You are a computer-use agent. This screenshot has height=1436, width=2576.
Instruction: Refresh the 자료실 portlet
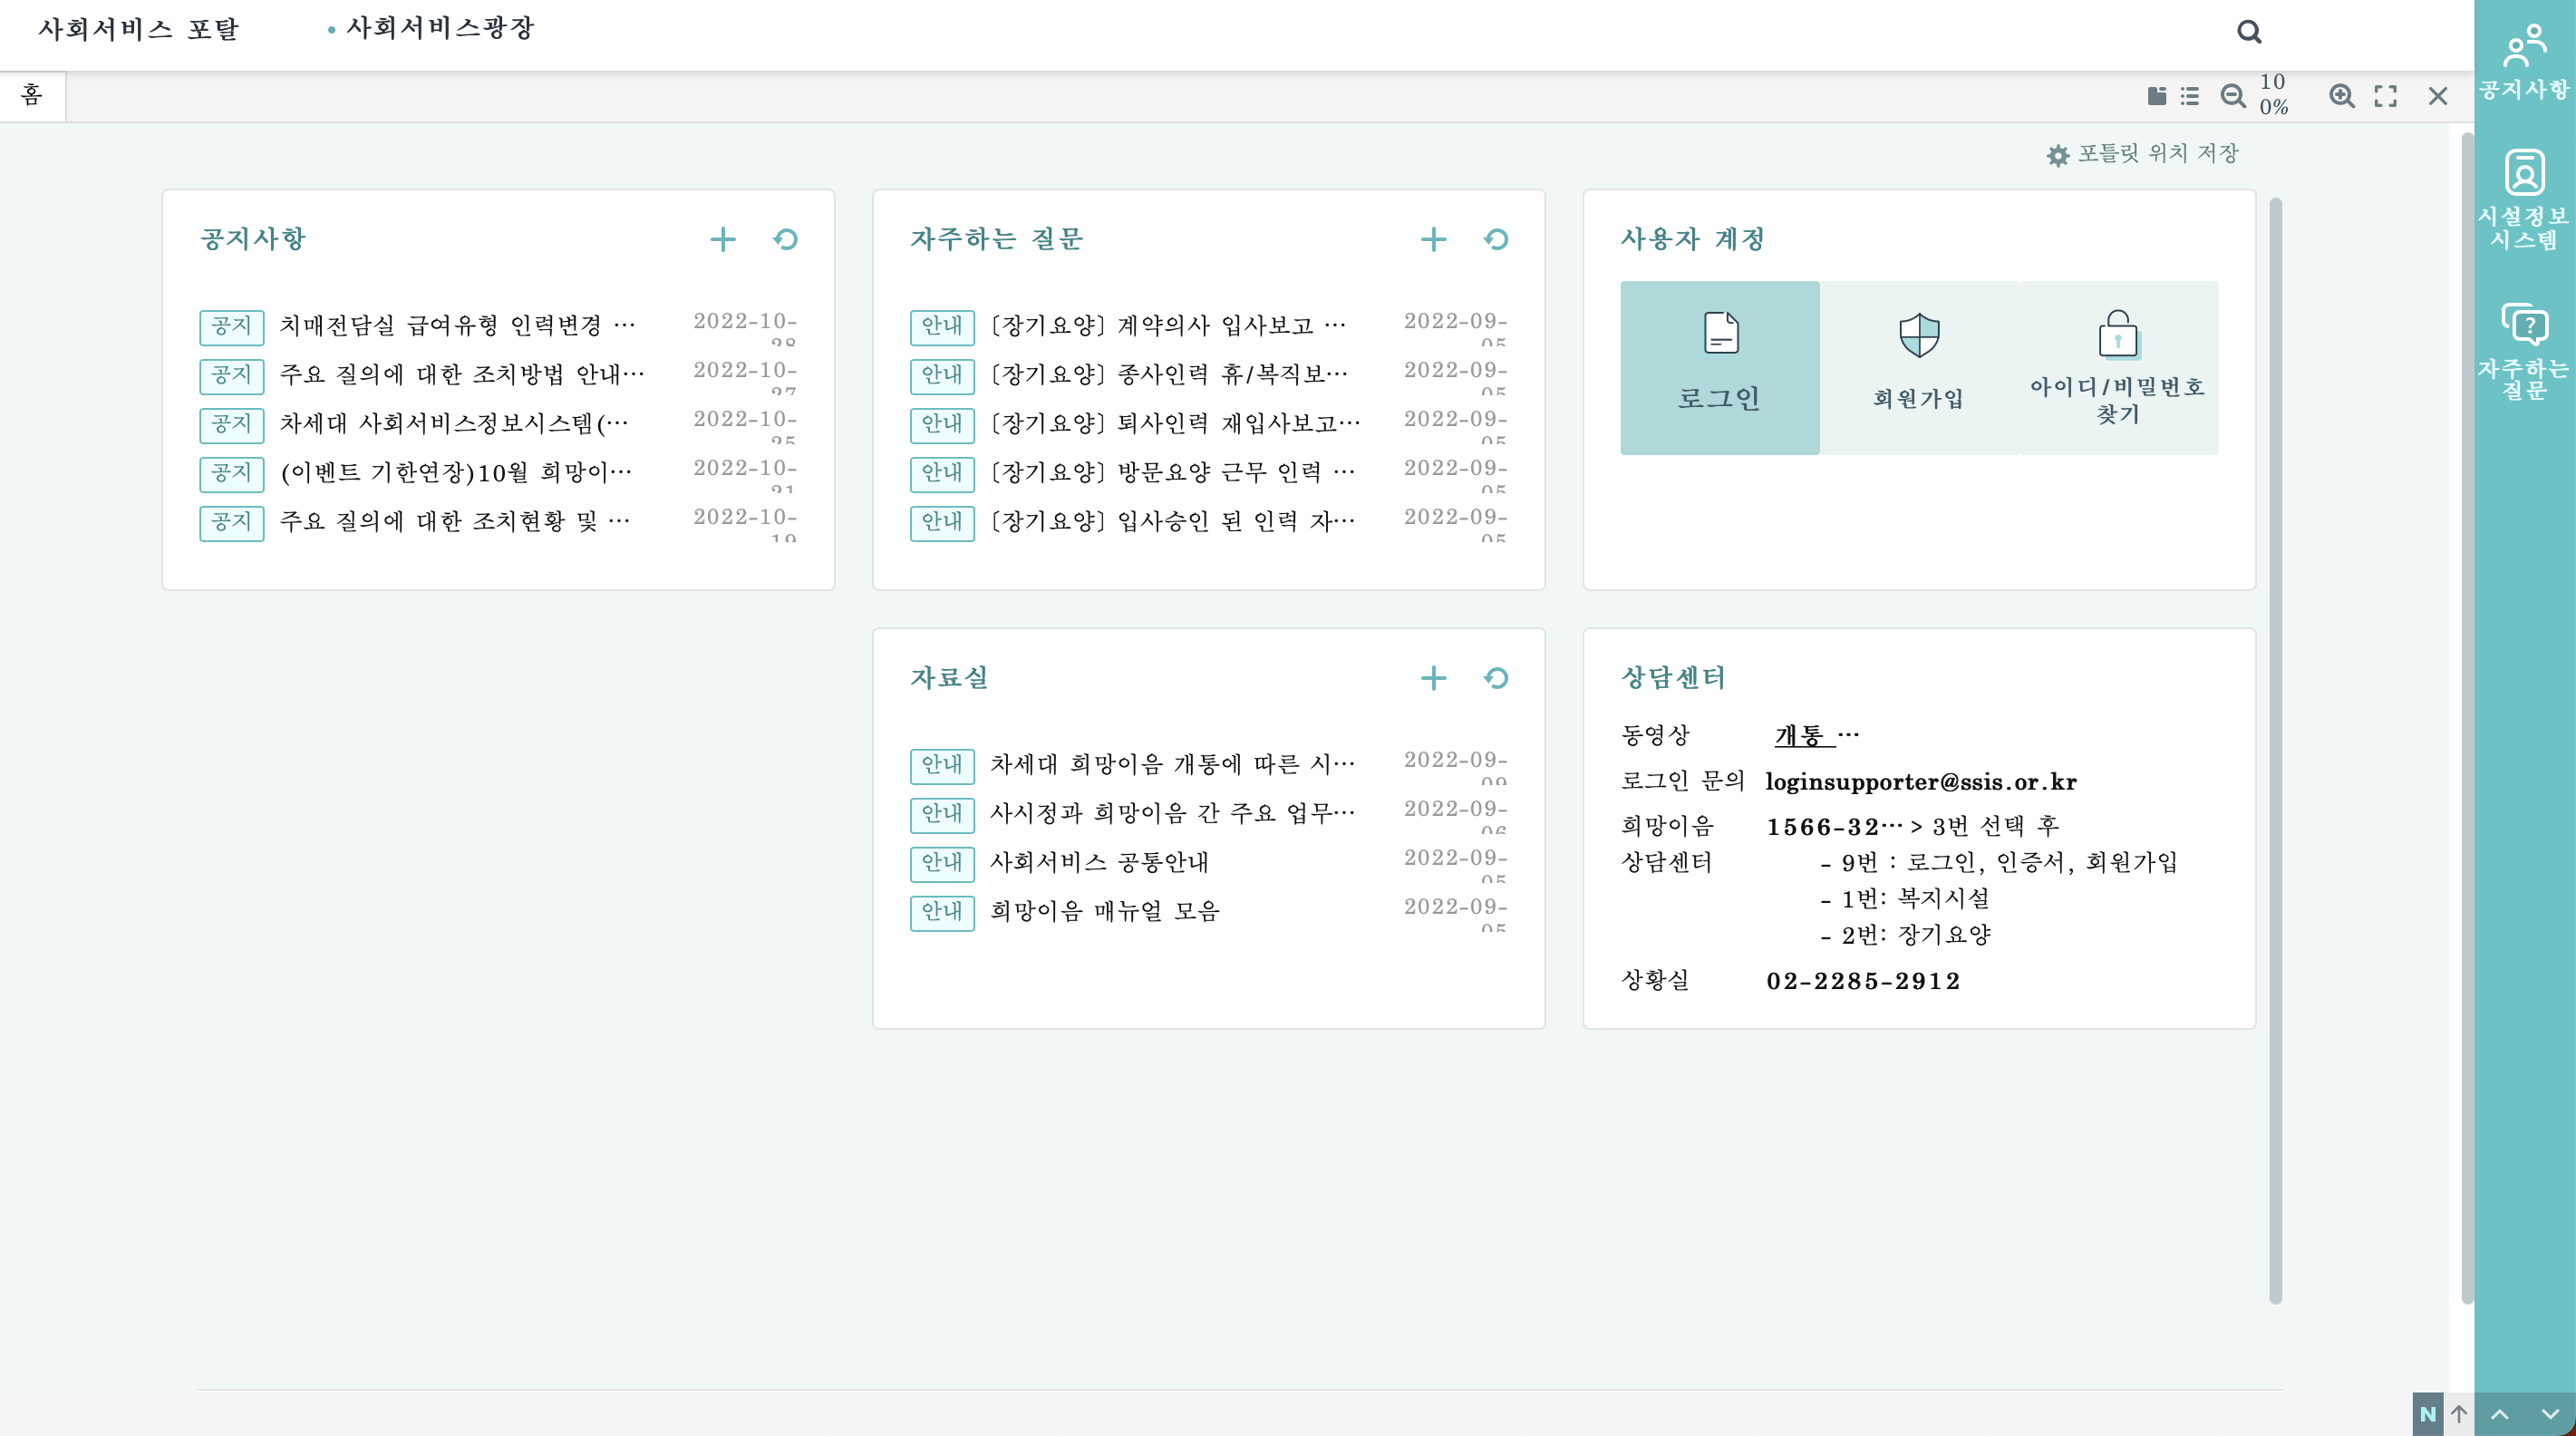point(1496,678)
